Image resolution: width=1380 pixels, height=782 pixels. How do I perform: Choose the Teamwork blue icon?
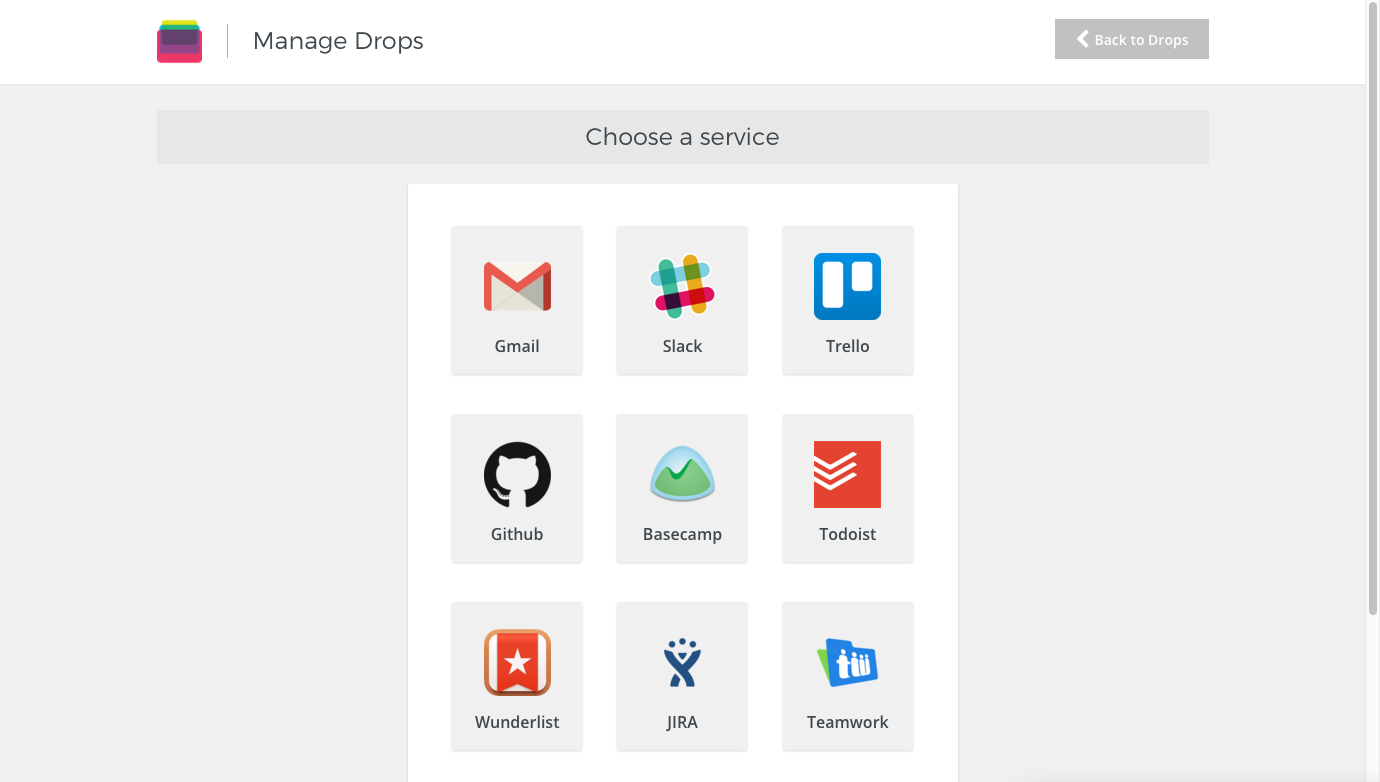pos(847,662)
